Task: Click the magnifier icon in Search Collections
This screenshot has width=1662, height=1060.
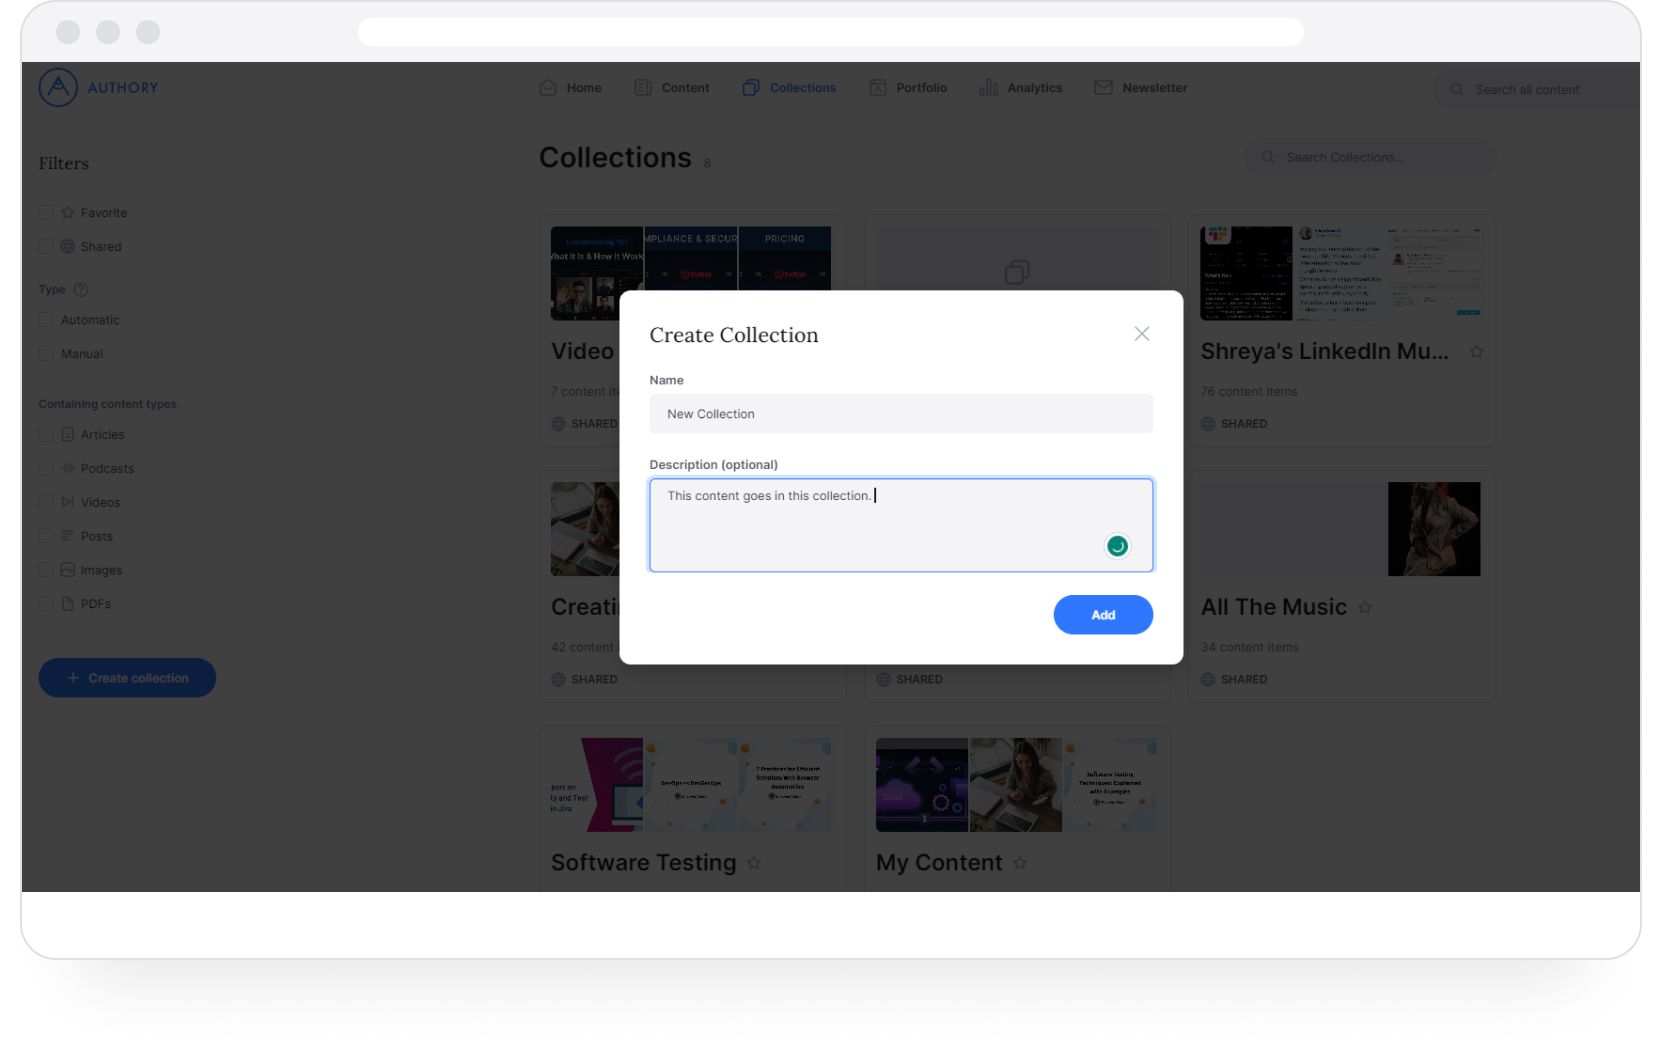Action: click(1268, 157)
